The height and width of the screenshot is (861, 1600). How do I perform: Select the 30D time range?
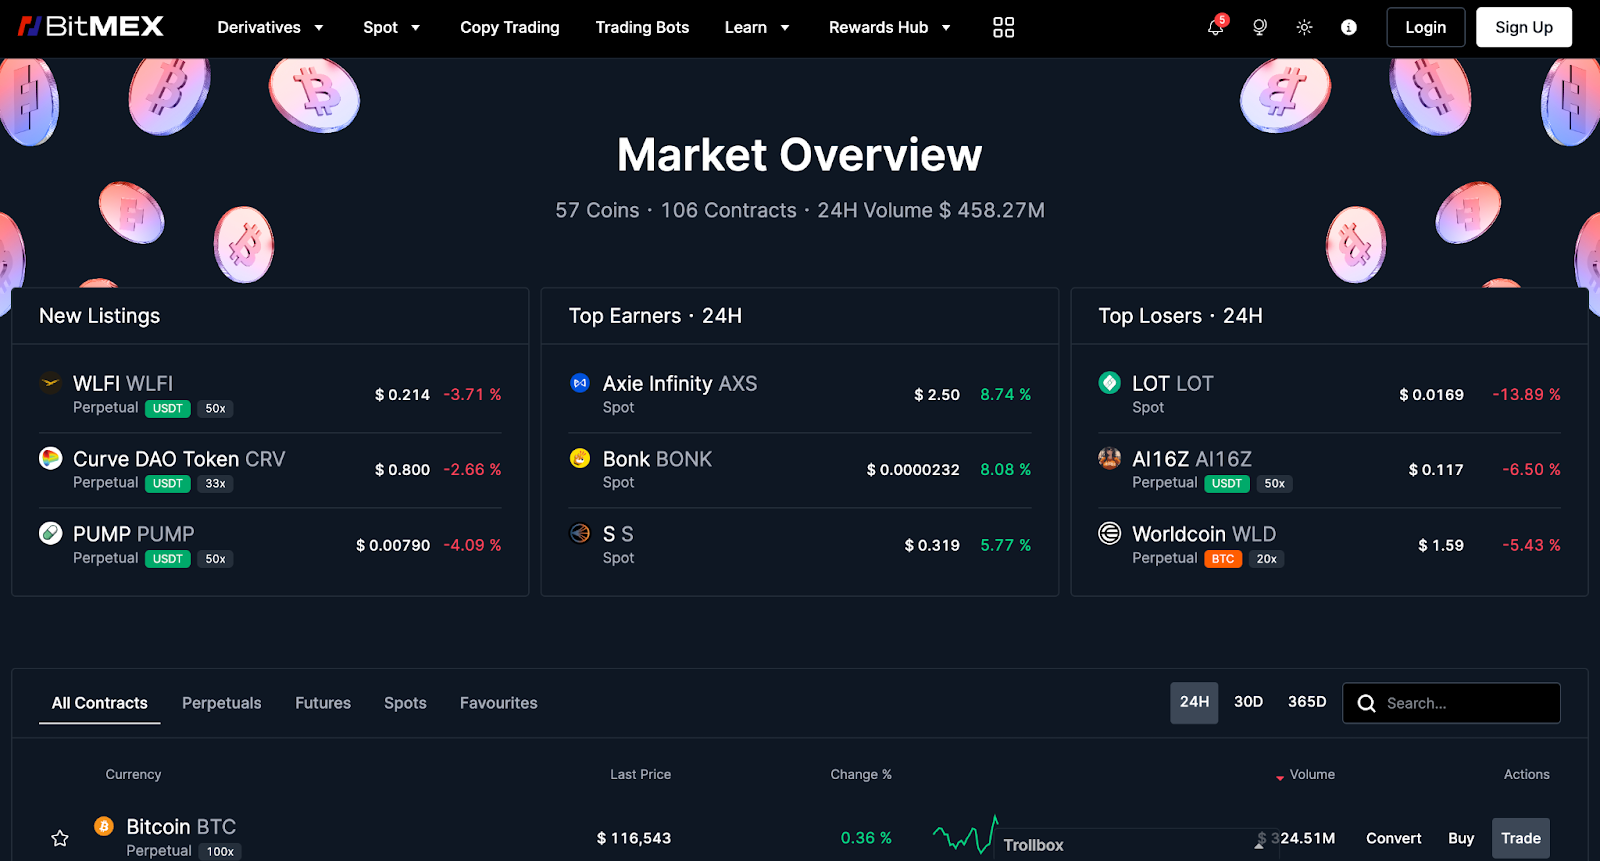coord(1248,702)
